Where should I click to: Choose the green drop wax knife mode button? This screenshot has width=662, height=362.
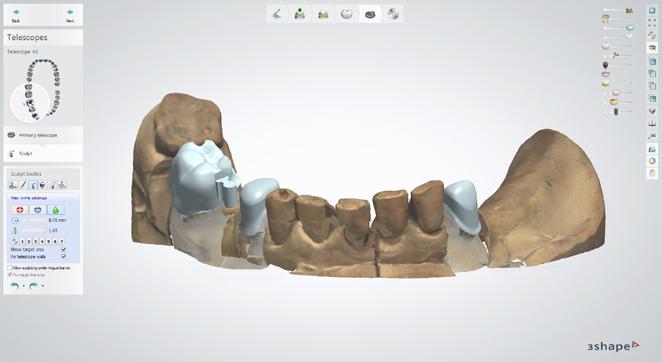pos(56,210)
